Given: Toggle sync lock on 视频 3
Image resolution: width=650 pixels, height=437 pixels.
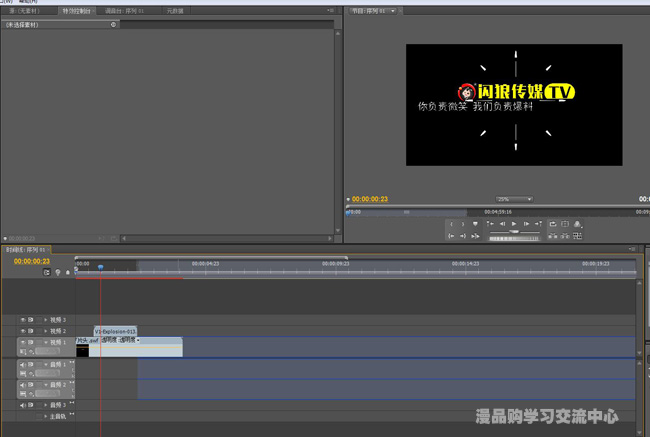Looking at the screenshot, I should tap(31, 320).
